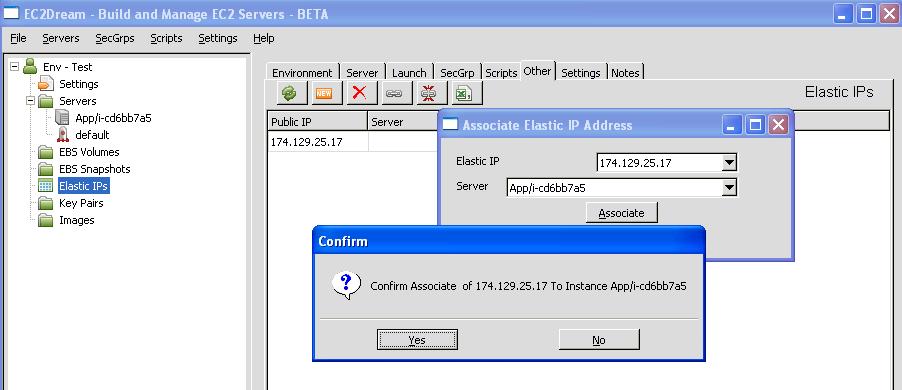Collapse the Servers tree node
This screenshot has width=902, height=390.
(x=30, y=101)
